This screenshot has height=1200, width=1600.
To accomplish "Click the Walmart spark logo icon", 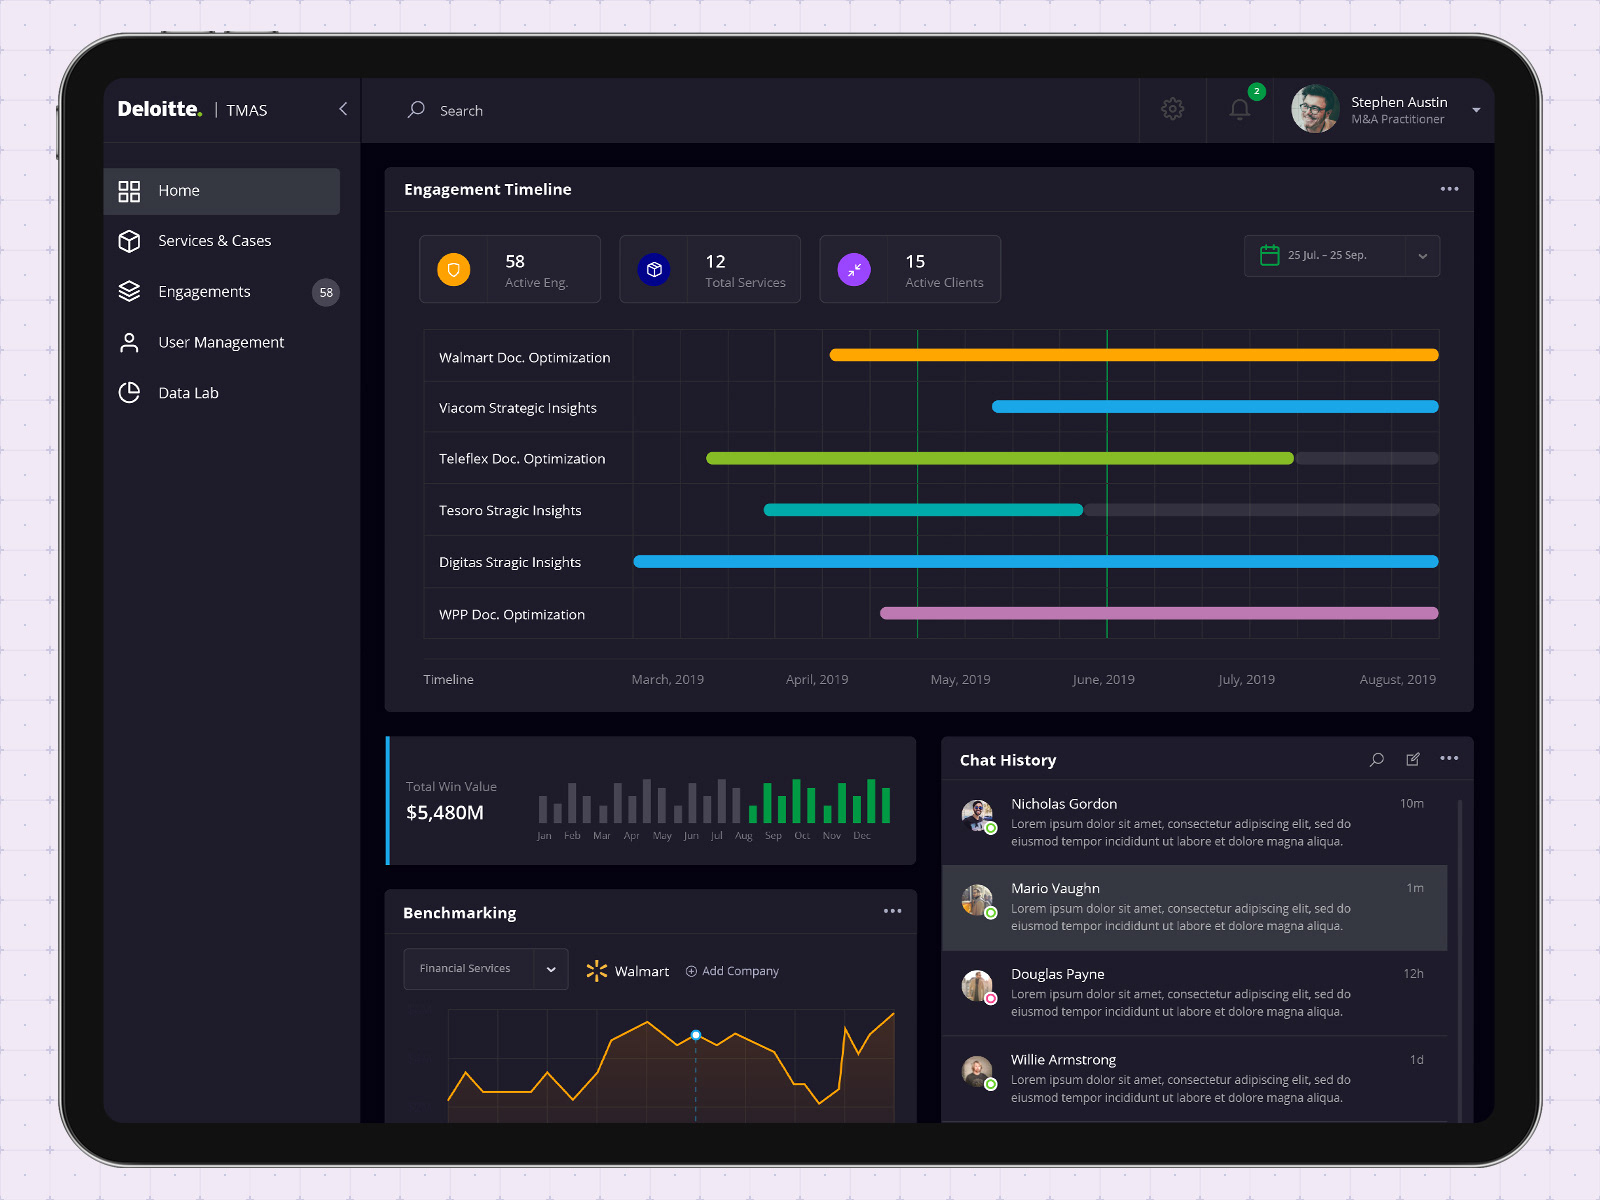I will pyautogui.click(x=597, y=971).
